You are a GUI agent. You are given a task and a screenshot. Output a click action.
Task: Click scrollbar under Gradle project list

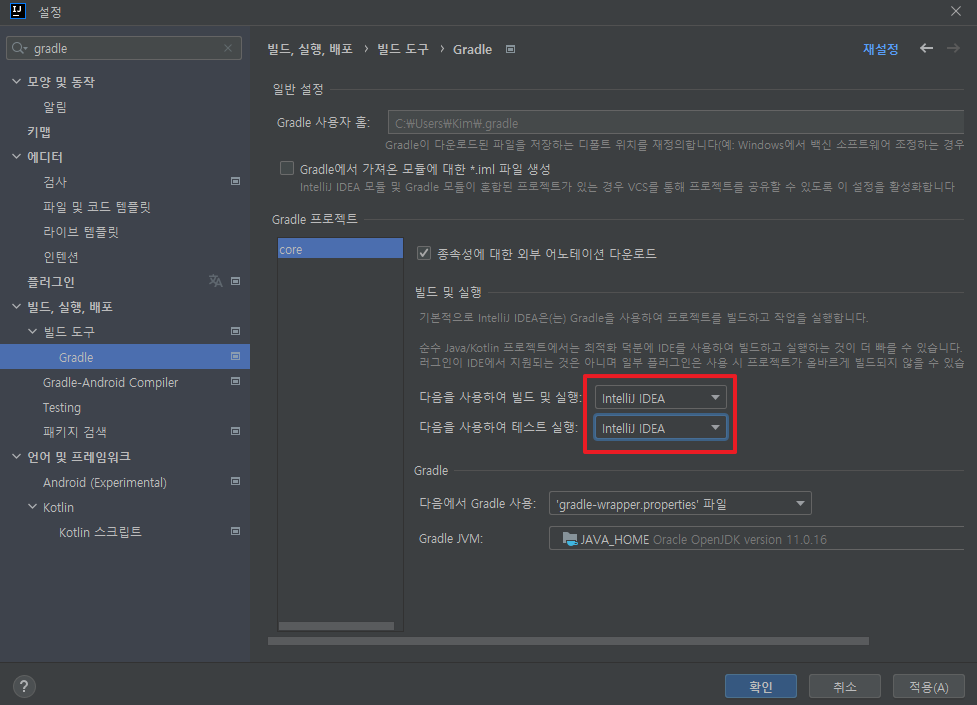click(x=336, y=626)
